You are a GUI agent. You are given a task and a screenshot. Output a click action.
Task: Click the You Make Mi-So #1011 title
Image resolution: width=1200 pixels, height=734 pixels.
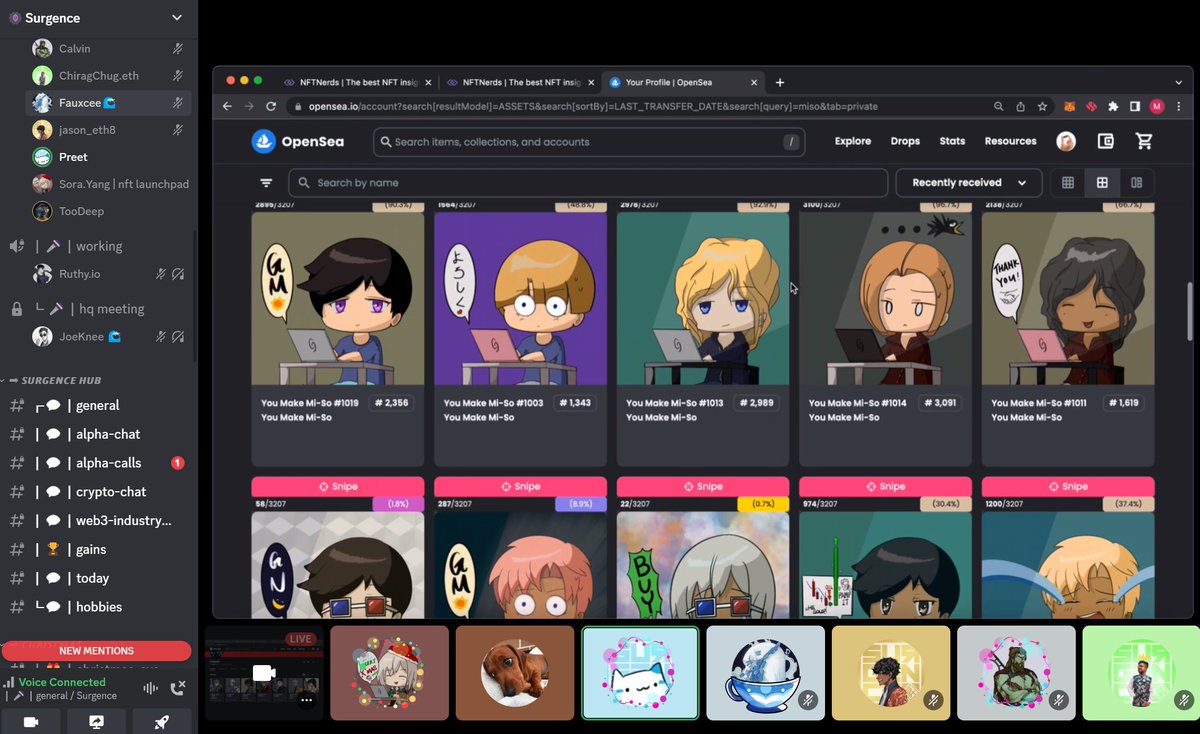tap(1040, 403)
